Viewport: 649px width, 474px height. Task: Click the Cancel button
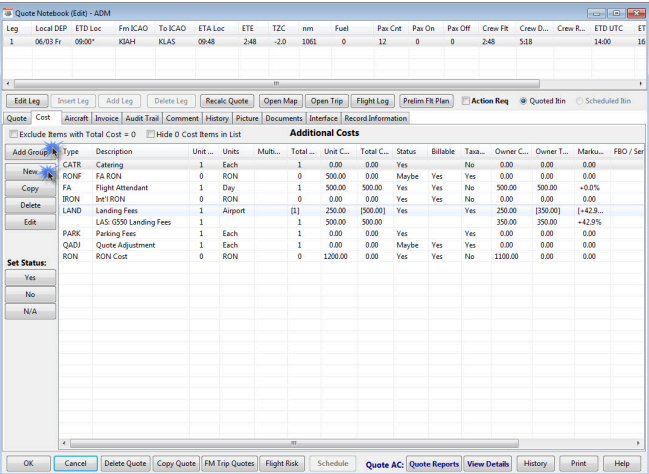point(76,463)
